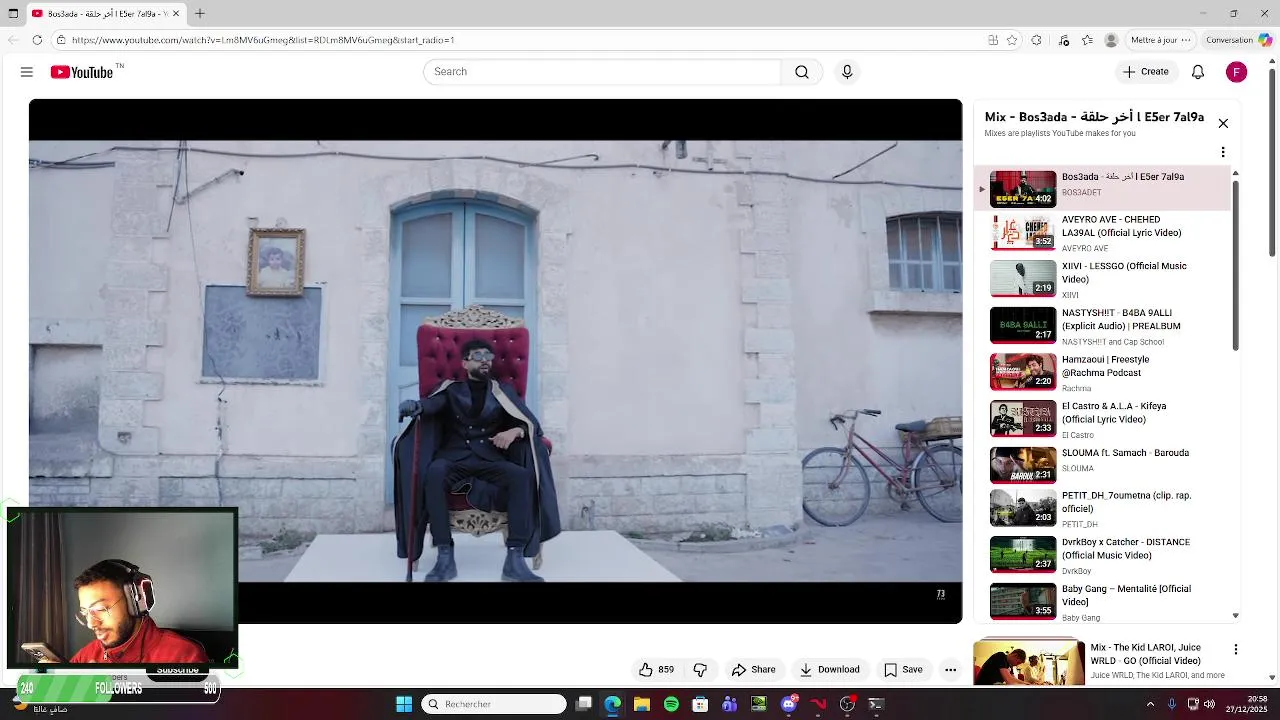
Task: Select NASTYSH!!T - B4BA 9ALLI track
Action: [1103, 326]
